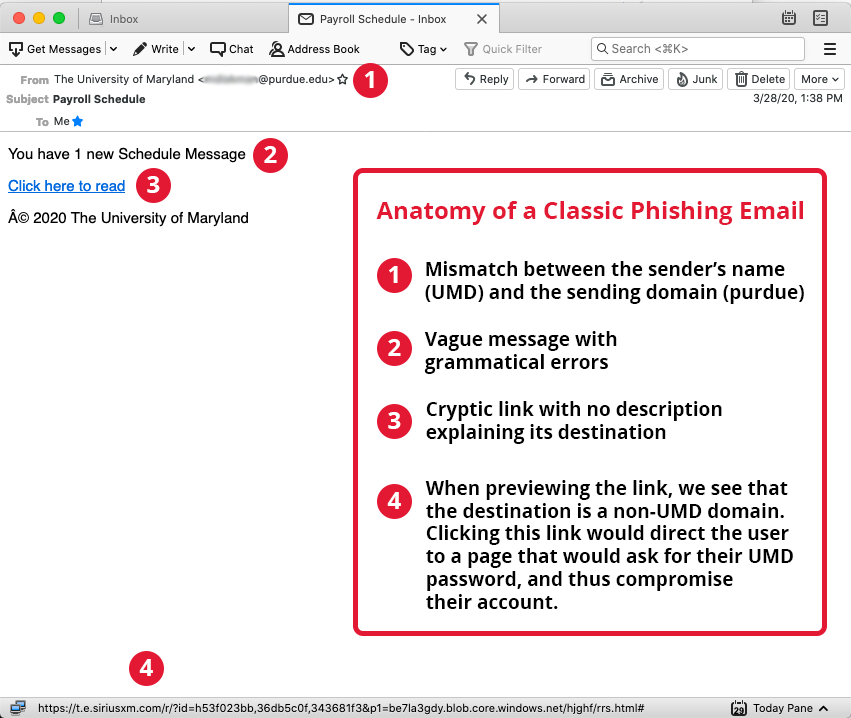Expand the More actions dropdown
The image size is (851, 718).
tap(820, 79)
